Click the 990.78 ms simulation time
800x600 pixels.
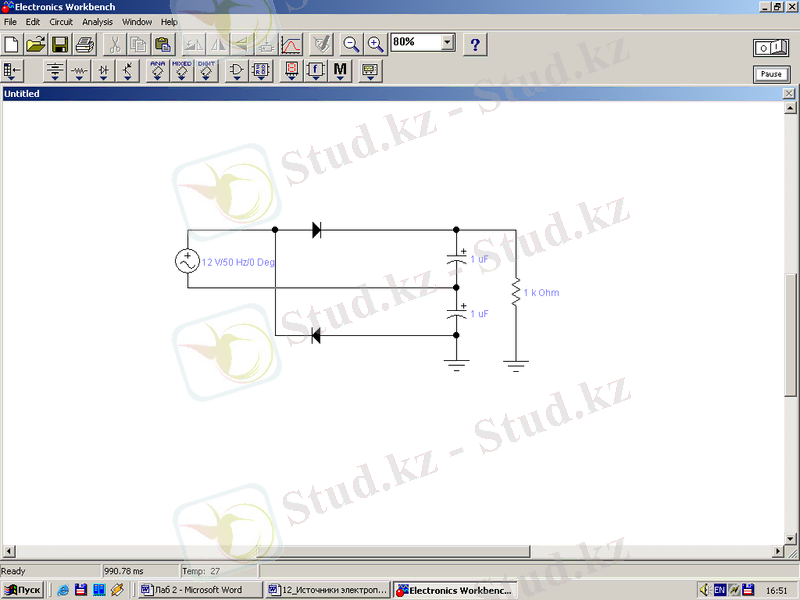pyautogui.click(x=124, y=571)
